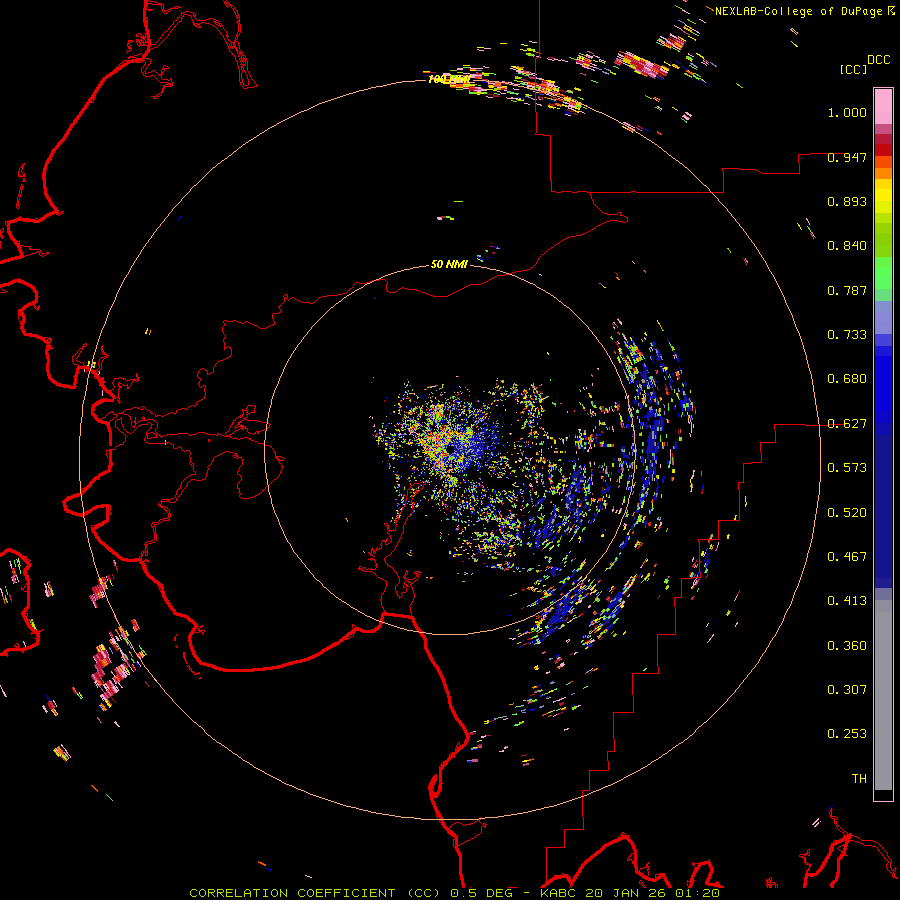
Task: Select the 0.520 scale value
Action: pos(847,513)
